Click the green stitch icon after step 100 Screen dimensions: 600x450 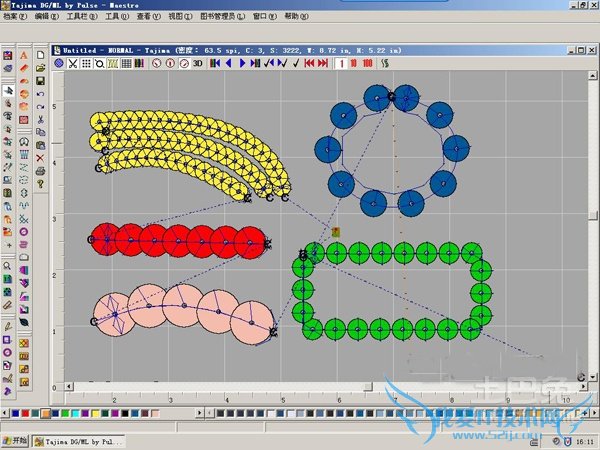point(385,63)
